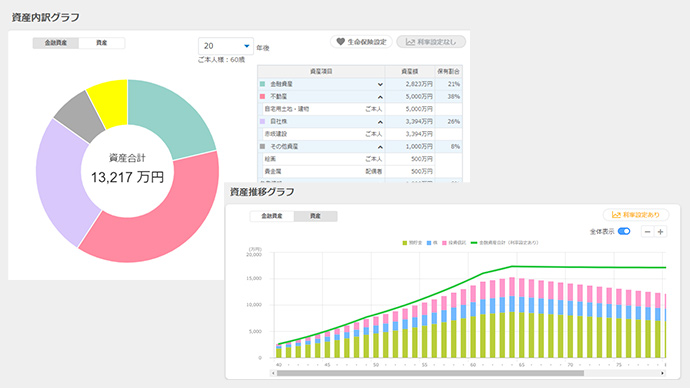Toggle 投資信託 series via its pink legend box
The height and width of the screenshot is (388, 690).
(x=444, y=243)
